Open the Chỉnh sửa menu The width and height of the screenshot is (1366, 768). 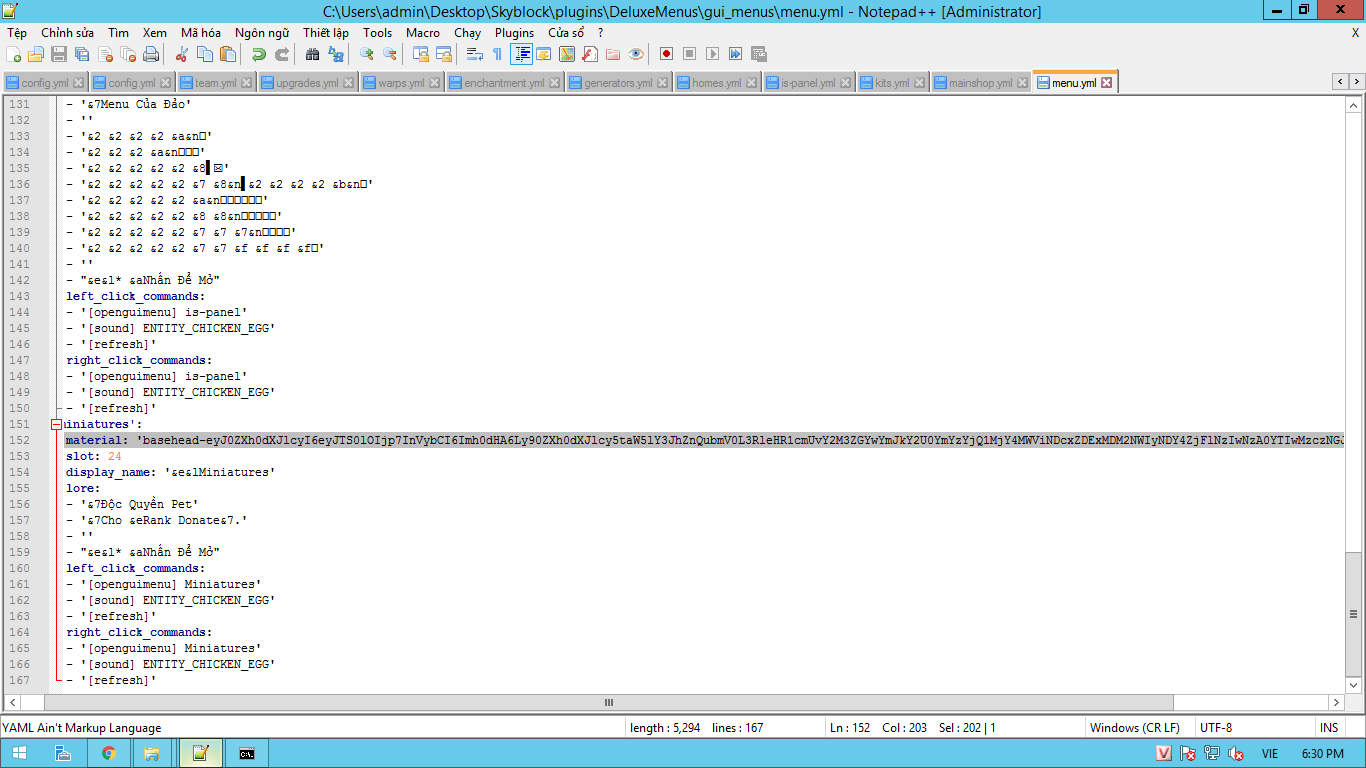[68, 33]
